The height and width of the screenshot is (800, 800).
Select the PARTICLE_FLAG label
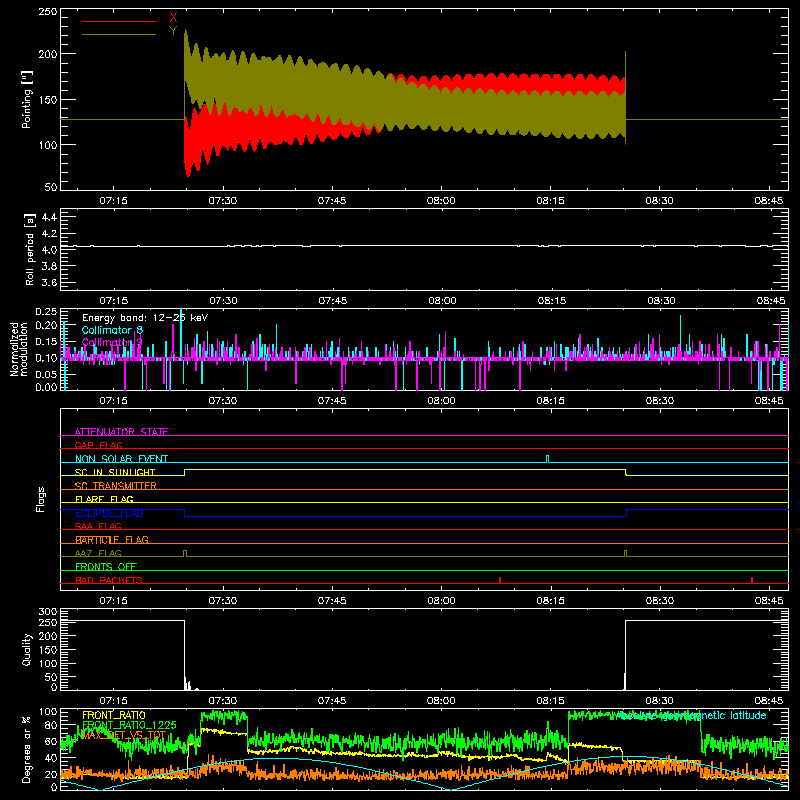pyautogui.click(x=112, y=539)
